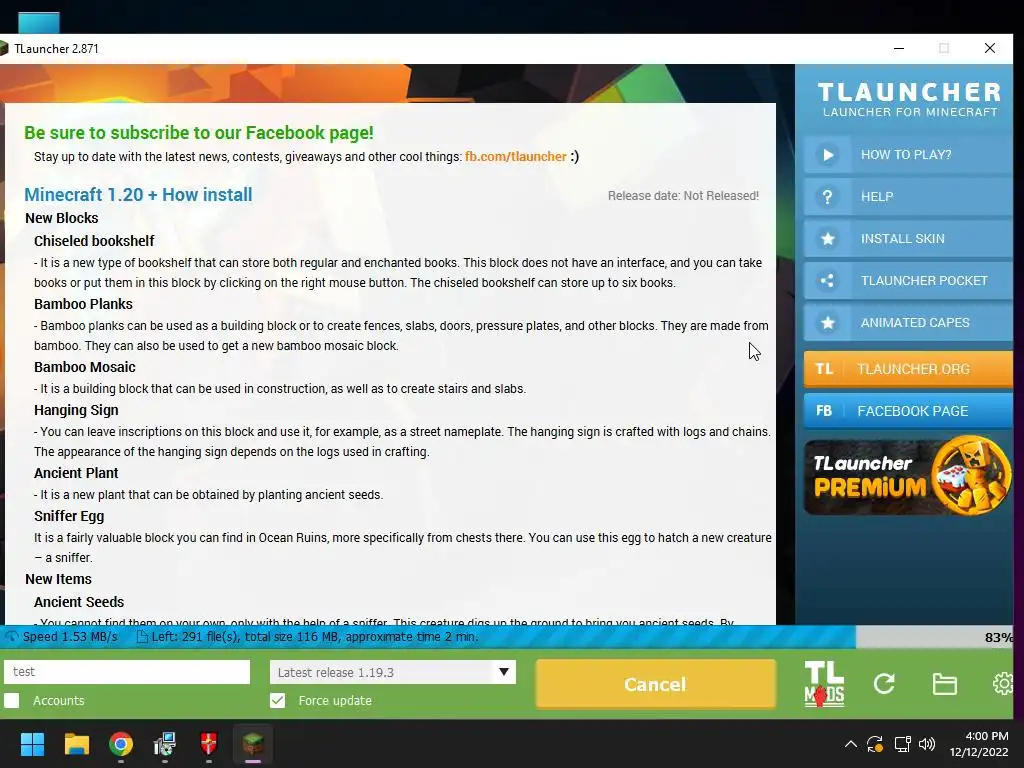1024x768 pixels.
Task: Open TLAUNCHER POCKET menu item
Action: click(908, 281)
